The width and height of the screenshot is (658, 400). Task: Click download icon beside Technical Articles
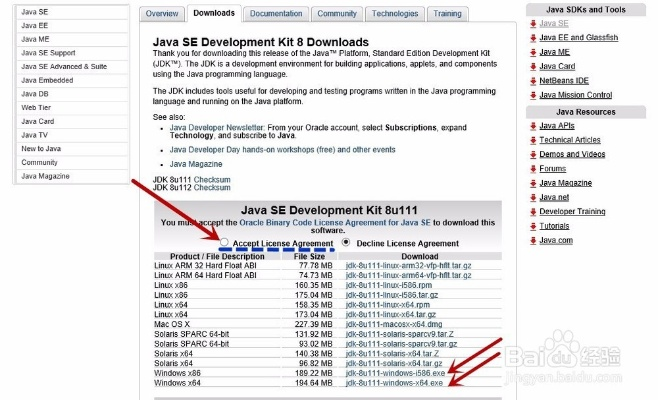coord(533,140)
